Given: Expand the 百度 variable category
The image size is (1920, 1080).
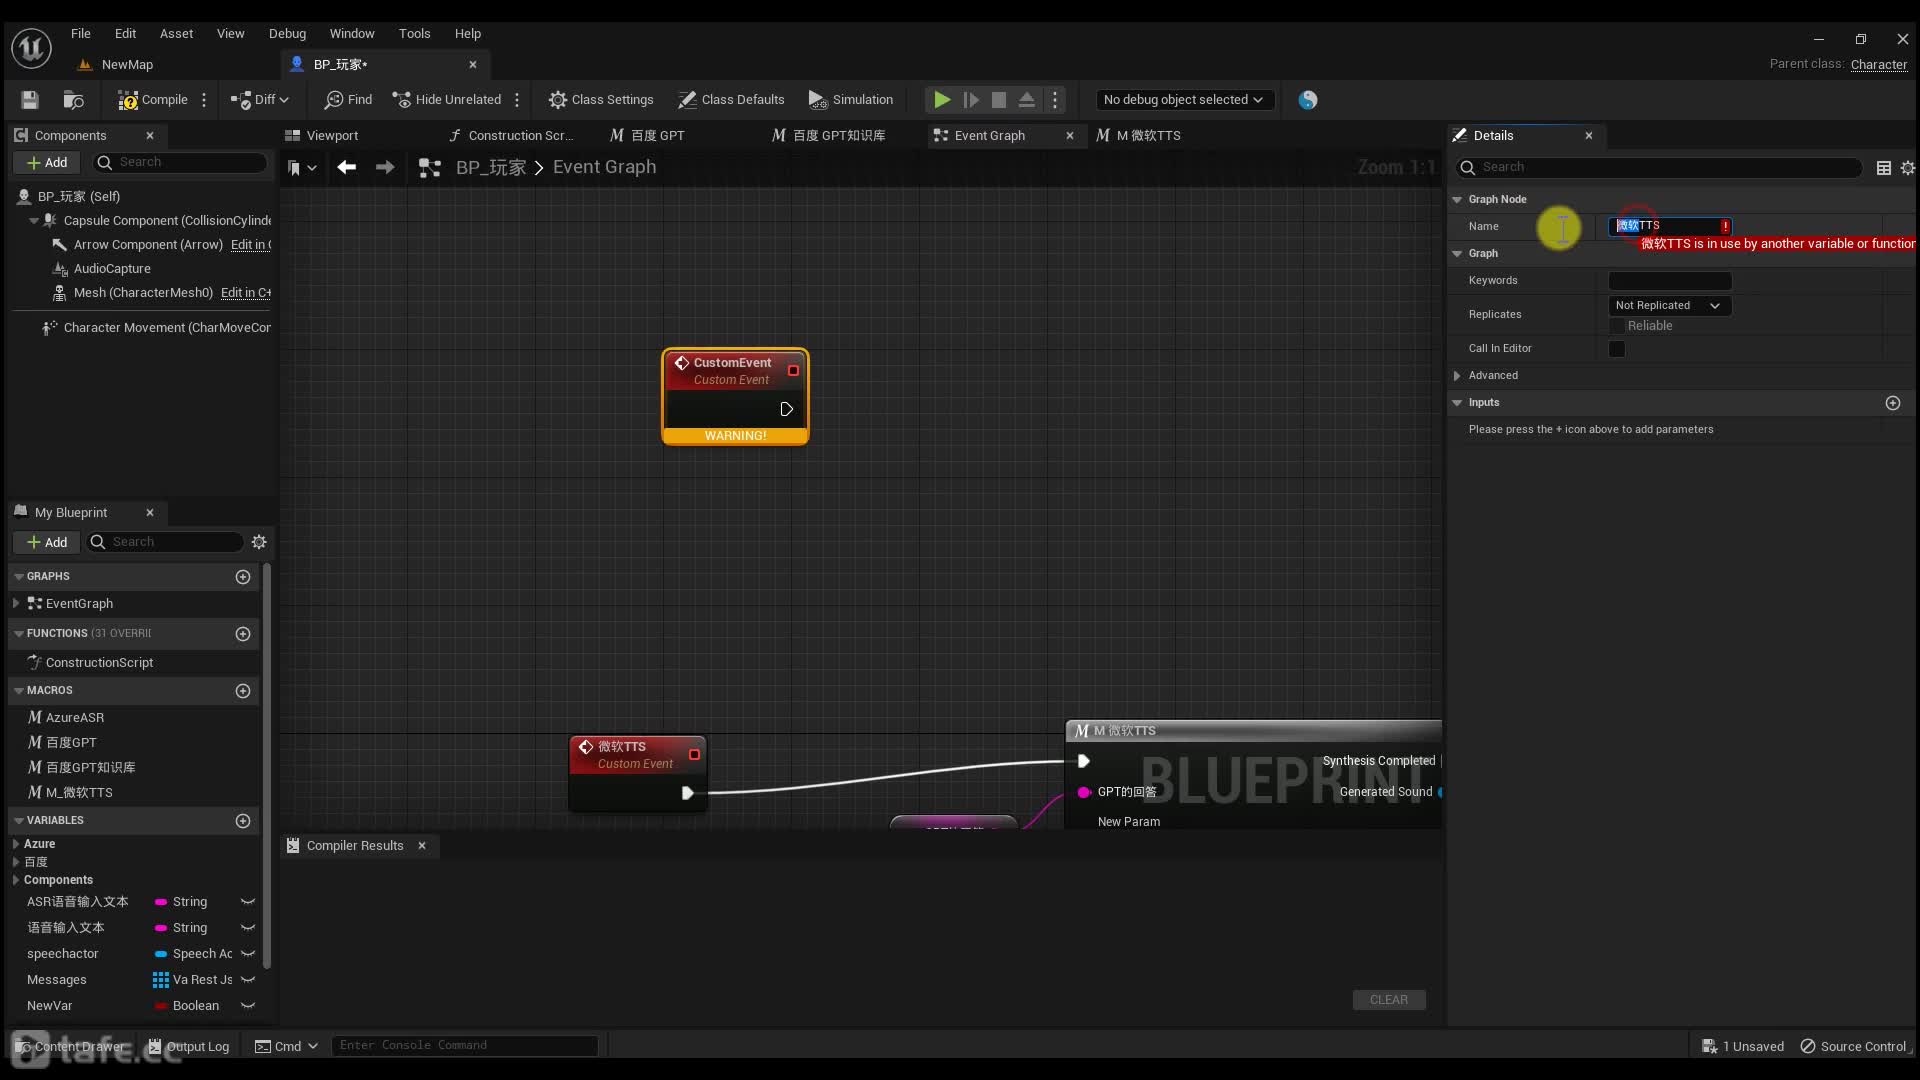Looking at the screenshot, I should click(x=16, y=862).
